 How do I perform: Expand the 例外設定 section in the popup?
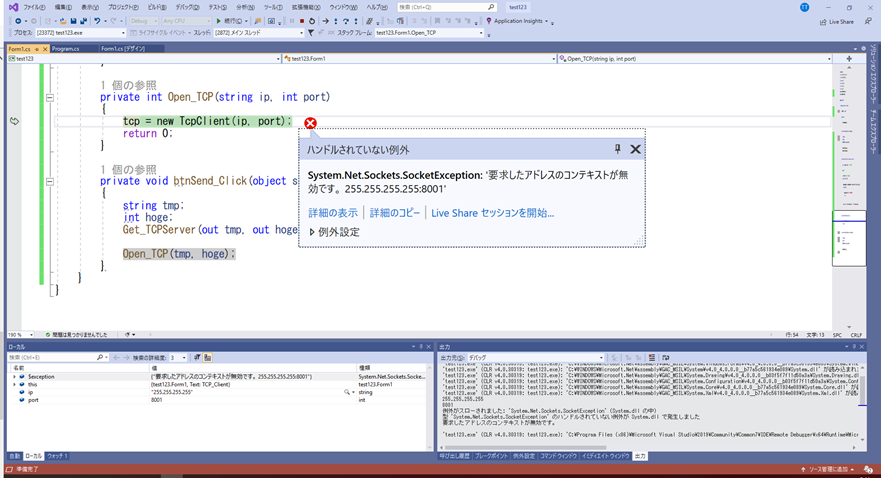(x=312, y=232)
